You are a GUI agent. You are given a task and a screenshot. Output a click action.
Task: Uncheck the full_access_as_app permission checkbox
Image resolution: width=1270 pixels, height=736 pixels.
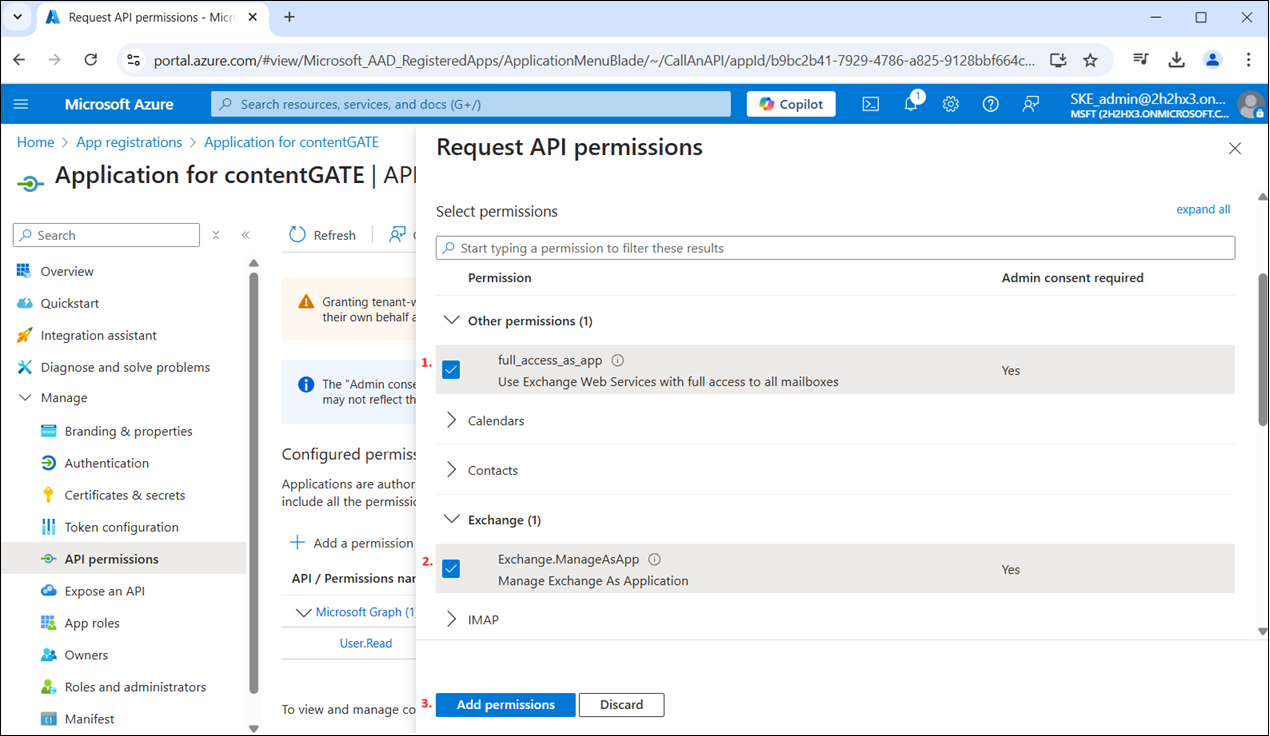[x=451, y=370]
